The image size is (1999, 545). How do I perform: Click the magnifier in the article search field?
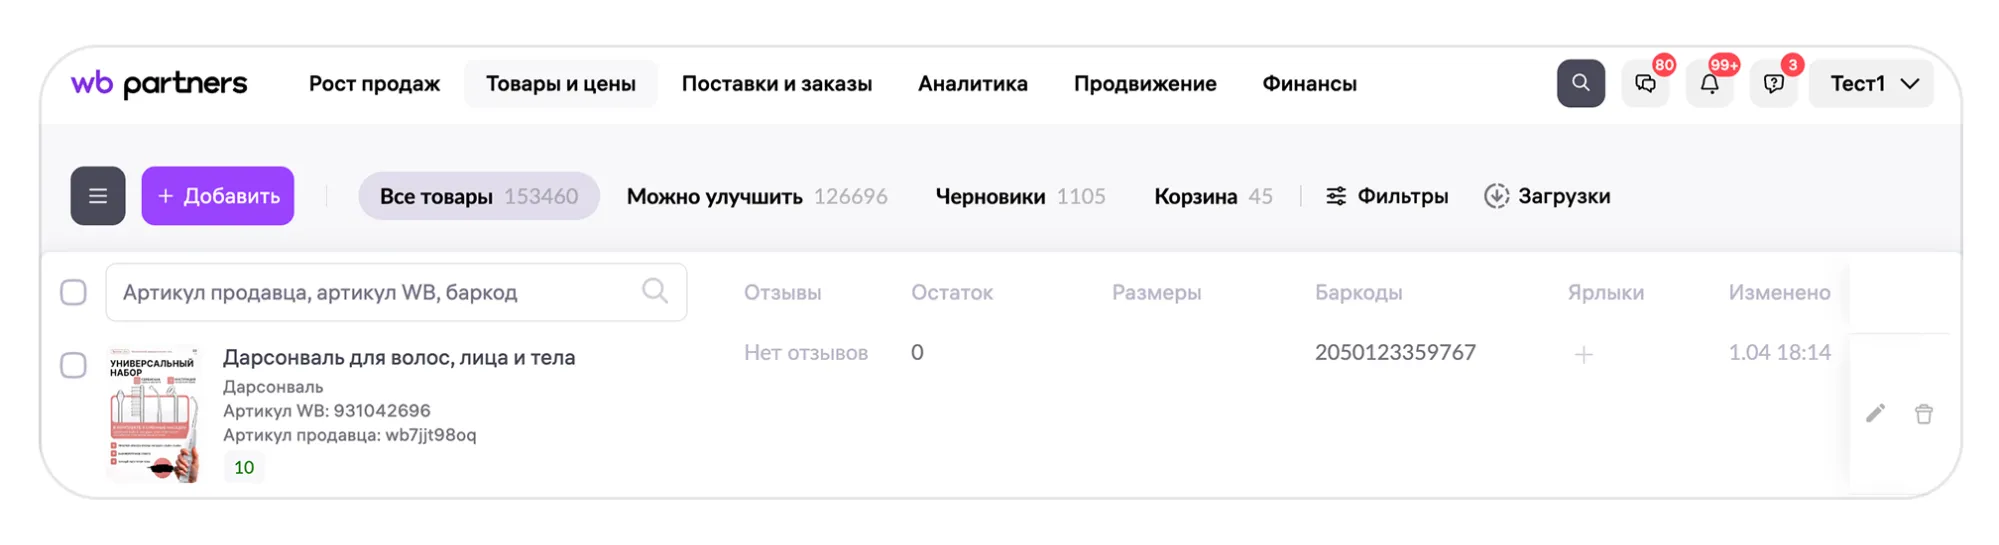click(655, 291)
